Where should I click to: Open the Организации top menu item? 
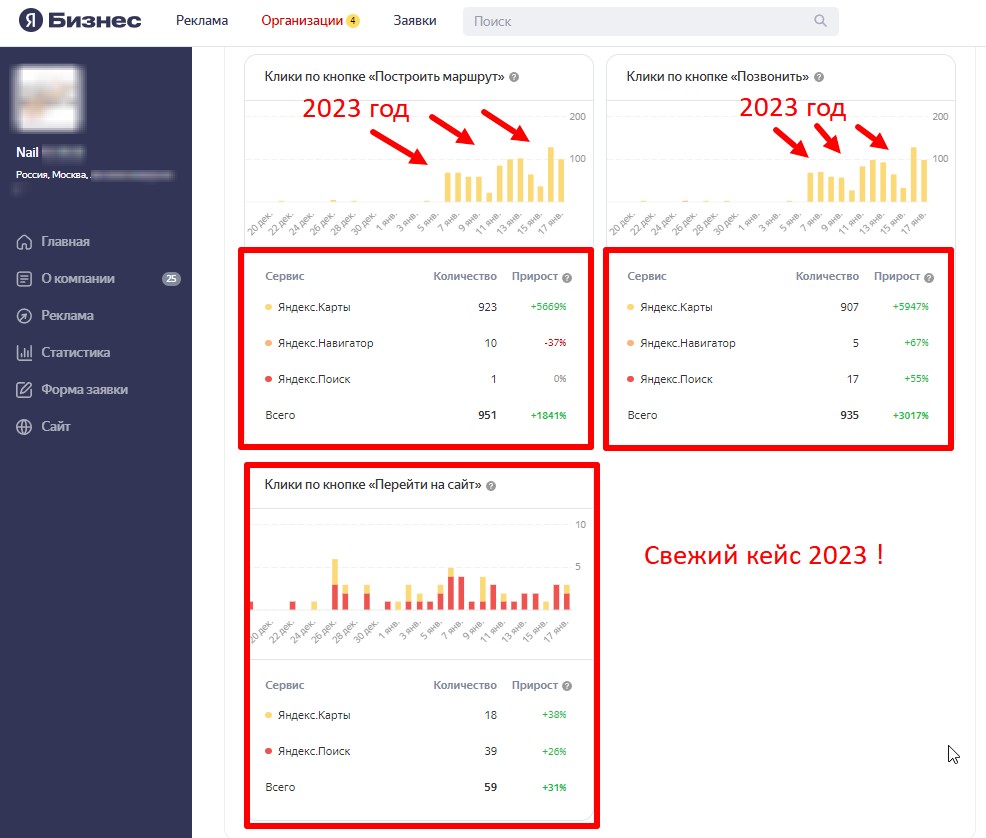coord(301,21)
